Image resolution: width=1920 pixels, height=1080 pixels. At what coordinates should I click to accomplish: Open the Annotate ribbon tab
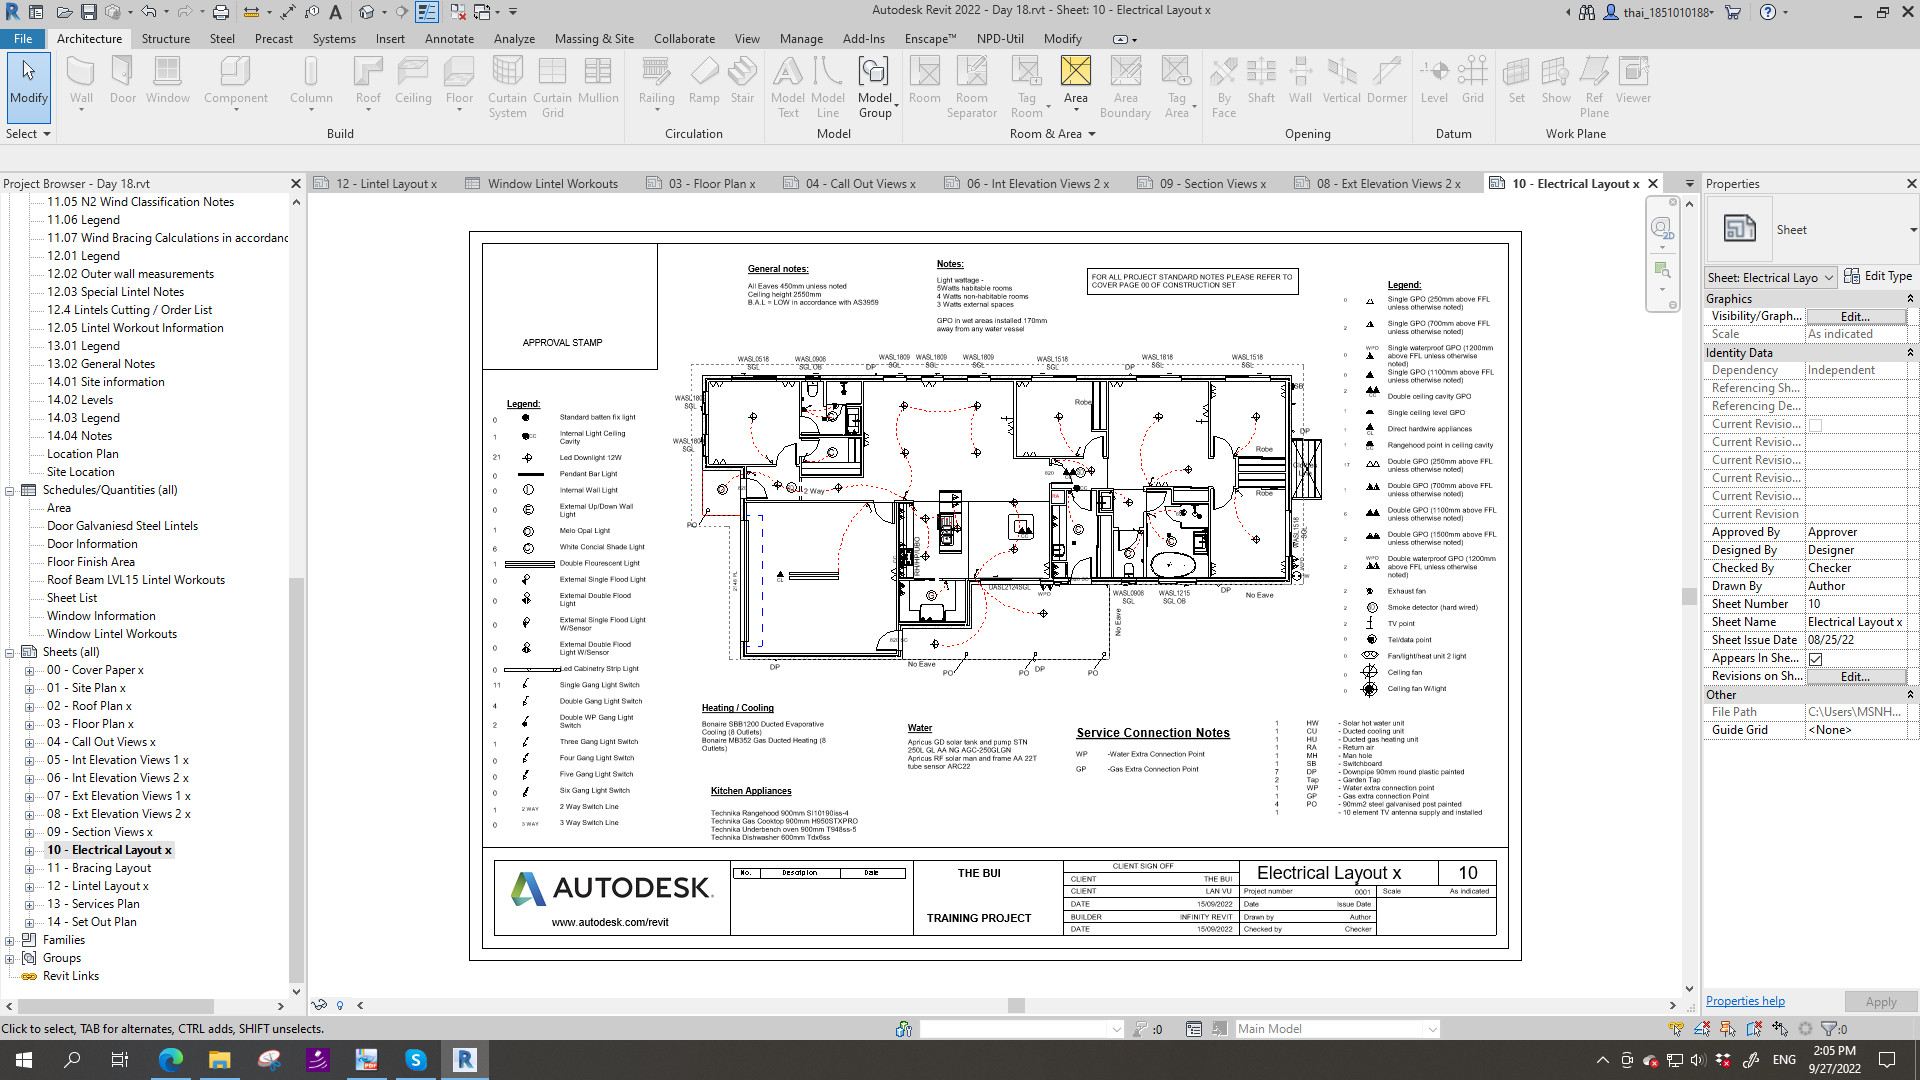click(449, 39)
